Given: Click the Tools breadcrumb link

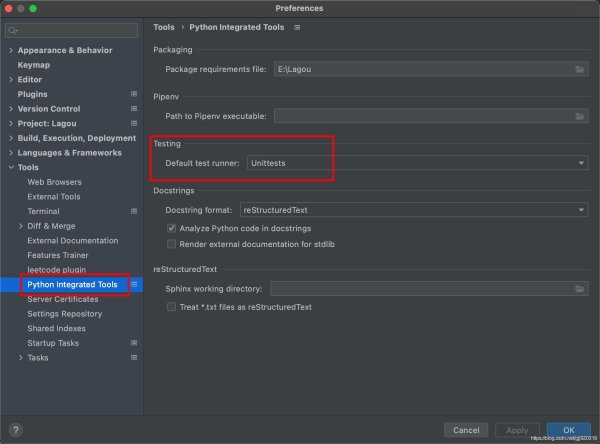Looking at the screenshot, I should [x=164, y=27].
